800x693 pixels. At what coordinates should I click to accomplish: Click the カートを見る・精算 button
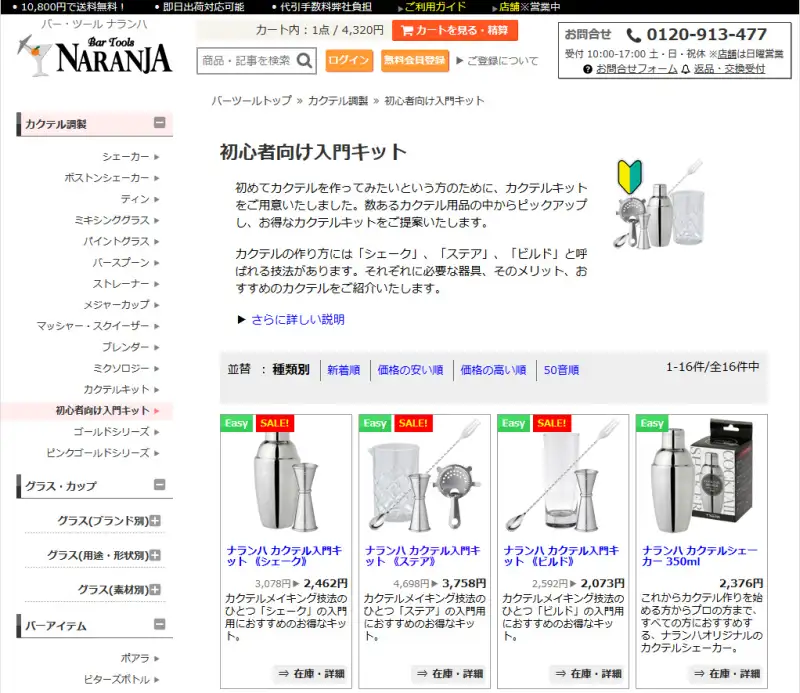pos(455,31)
